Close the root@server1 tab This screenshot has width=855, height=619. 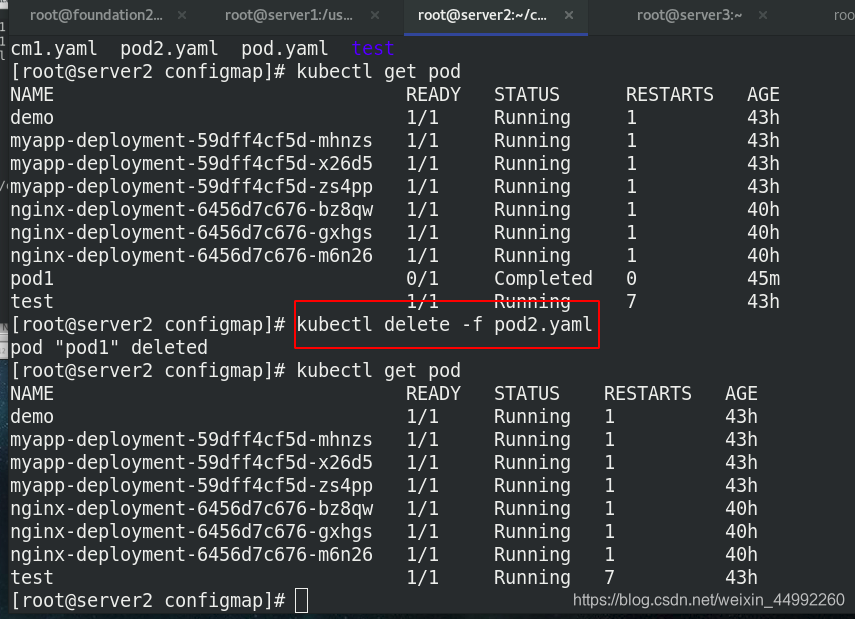(x=375, y=15)
